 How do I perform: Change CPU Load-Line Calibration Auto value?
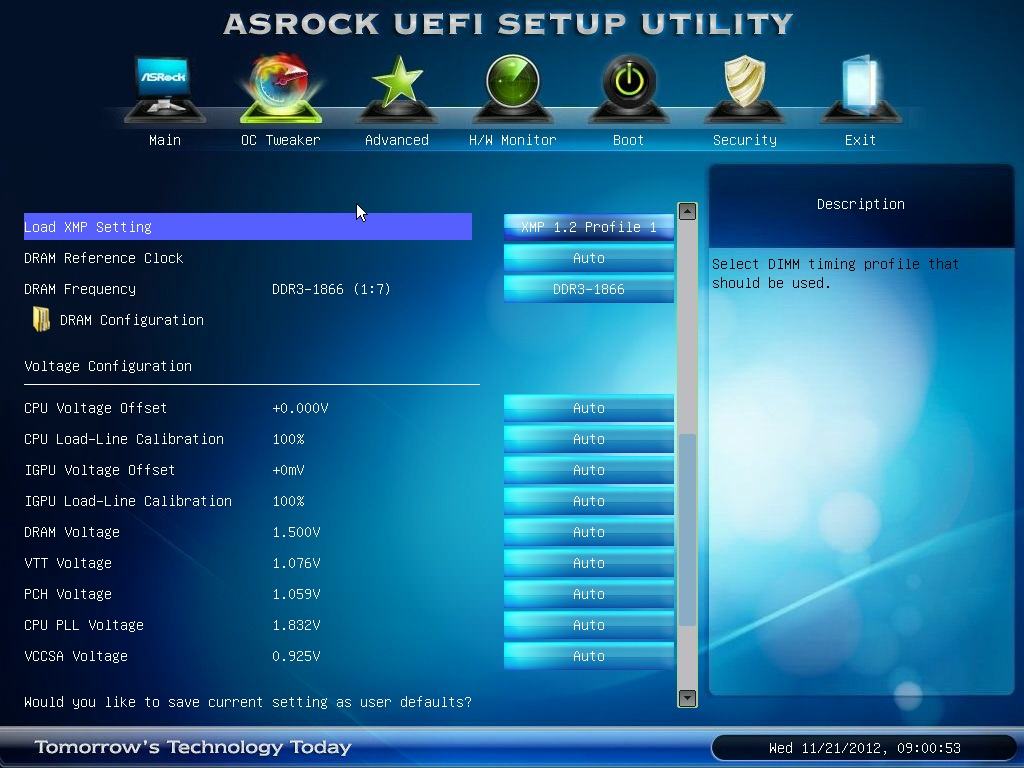[x=589, y=439]
